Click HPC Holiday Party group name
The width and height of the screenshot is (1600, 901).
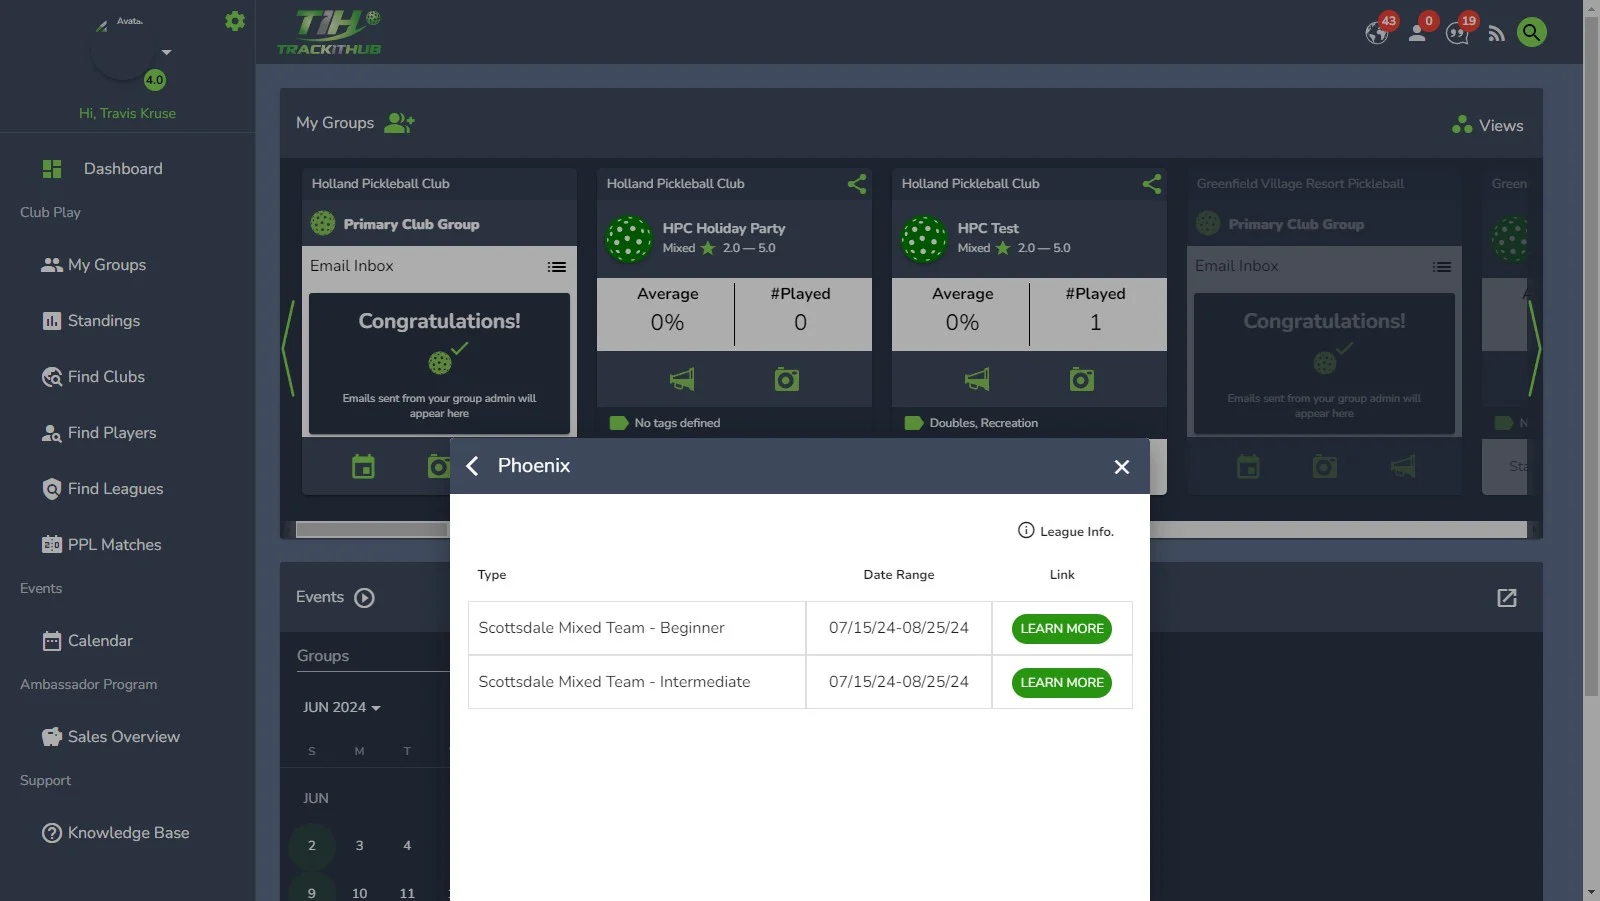click(724, 228)
